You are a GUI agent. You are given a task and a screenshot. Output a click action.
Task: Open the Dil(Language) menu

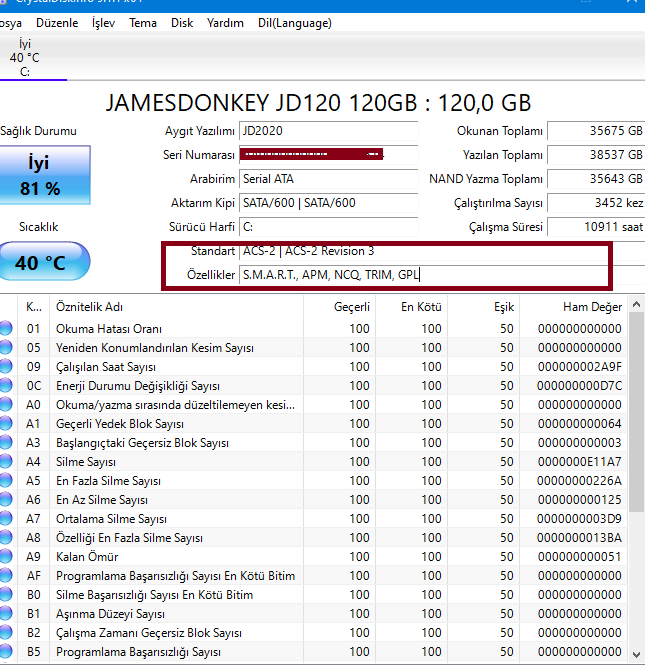(x=295, y=23)
